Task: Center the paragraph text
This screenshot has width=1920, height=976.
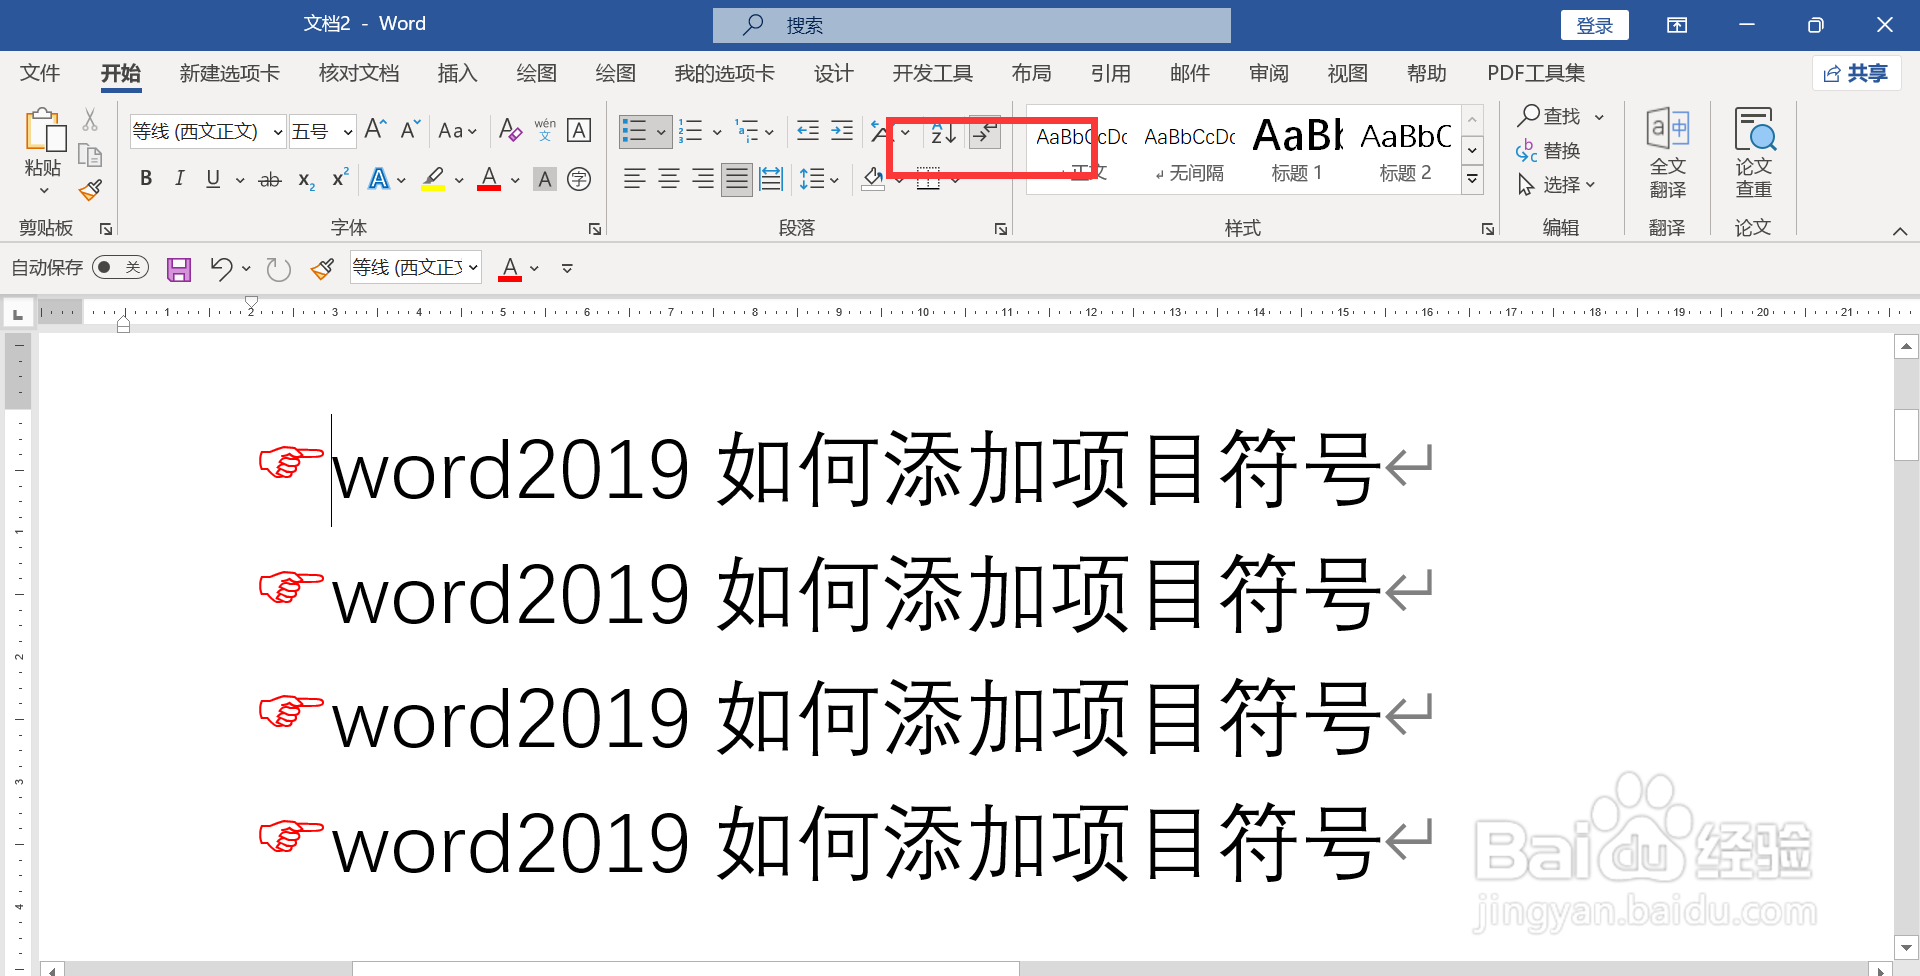Action: 669,179
